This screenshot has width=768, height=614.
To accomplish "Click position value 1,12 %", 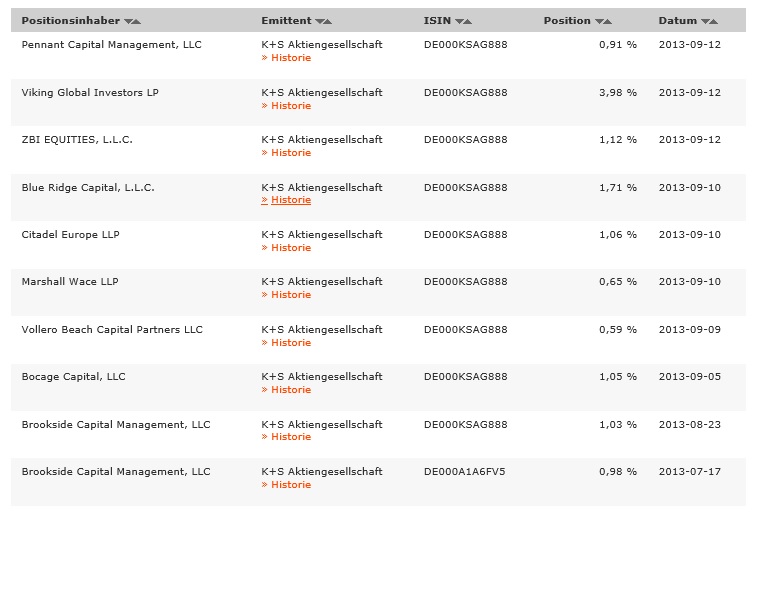I will 618,140.
